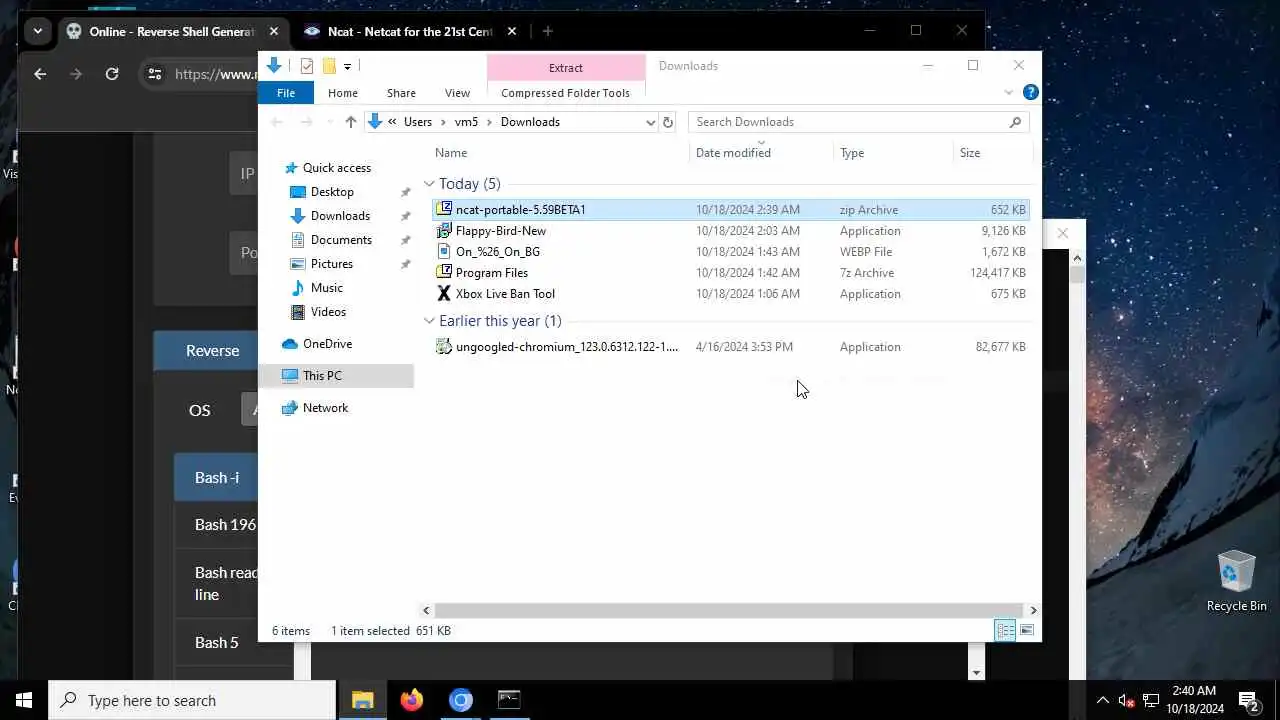The height and width of the screenshot is (720, 1280).
Task: Open Chromium browser from the taskbar
Action: [460, 700]
